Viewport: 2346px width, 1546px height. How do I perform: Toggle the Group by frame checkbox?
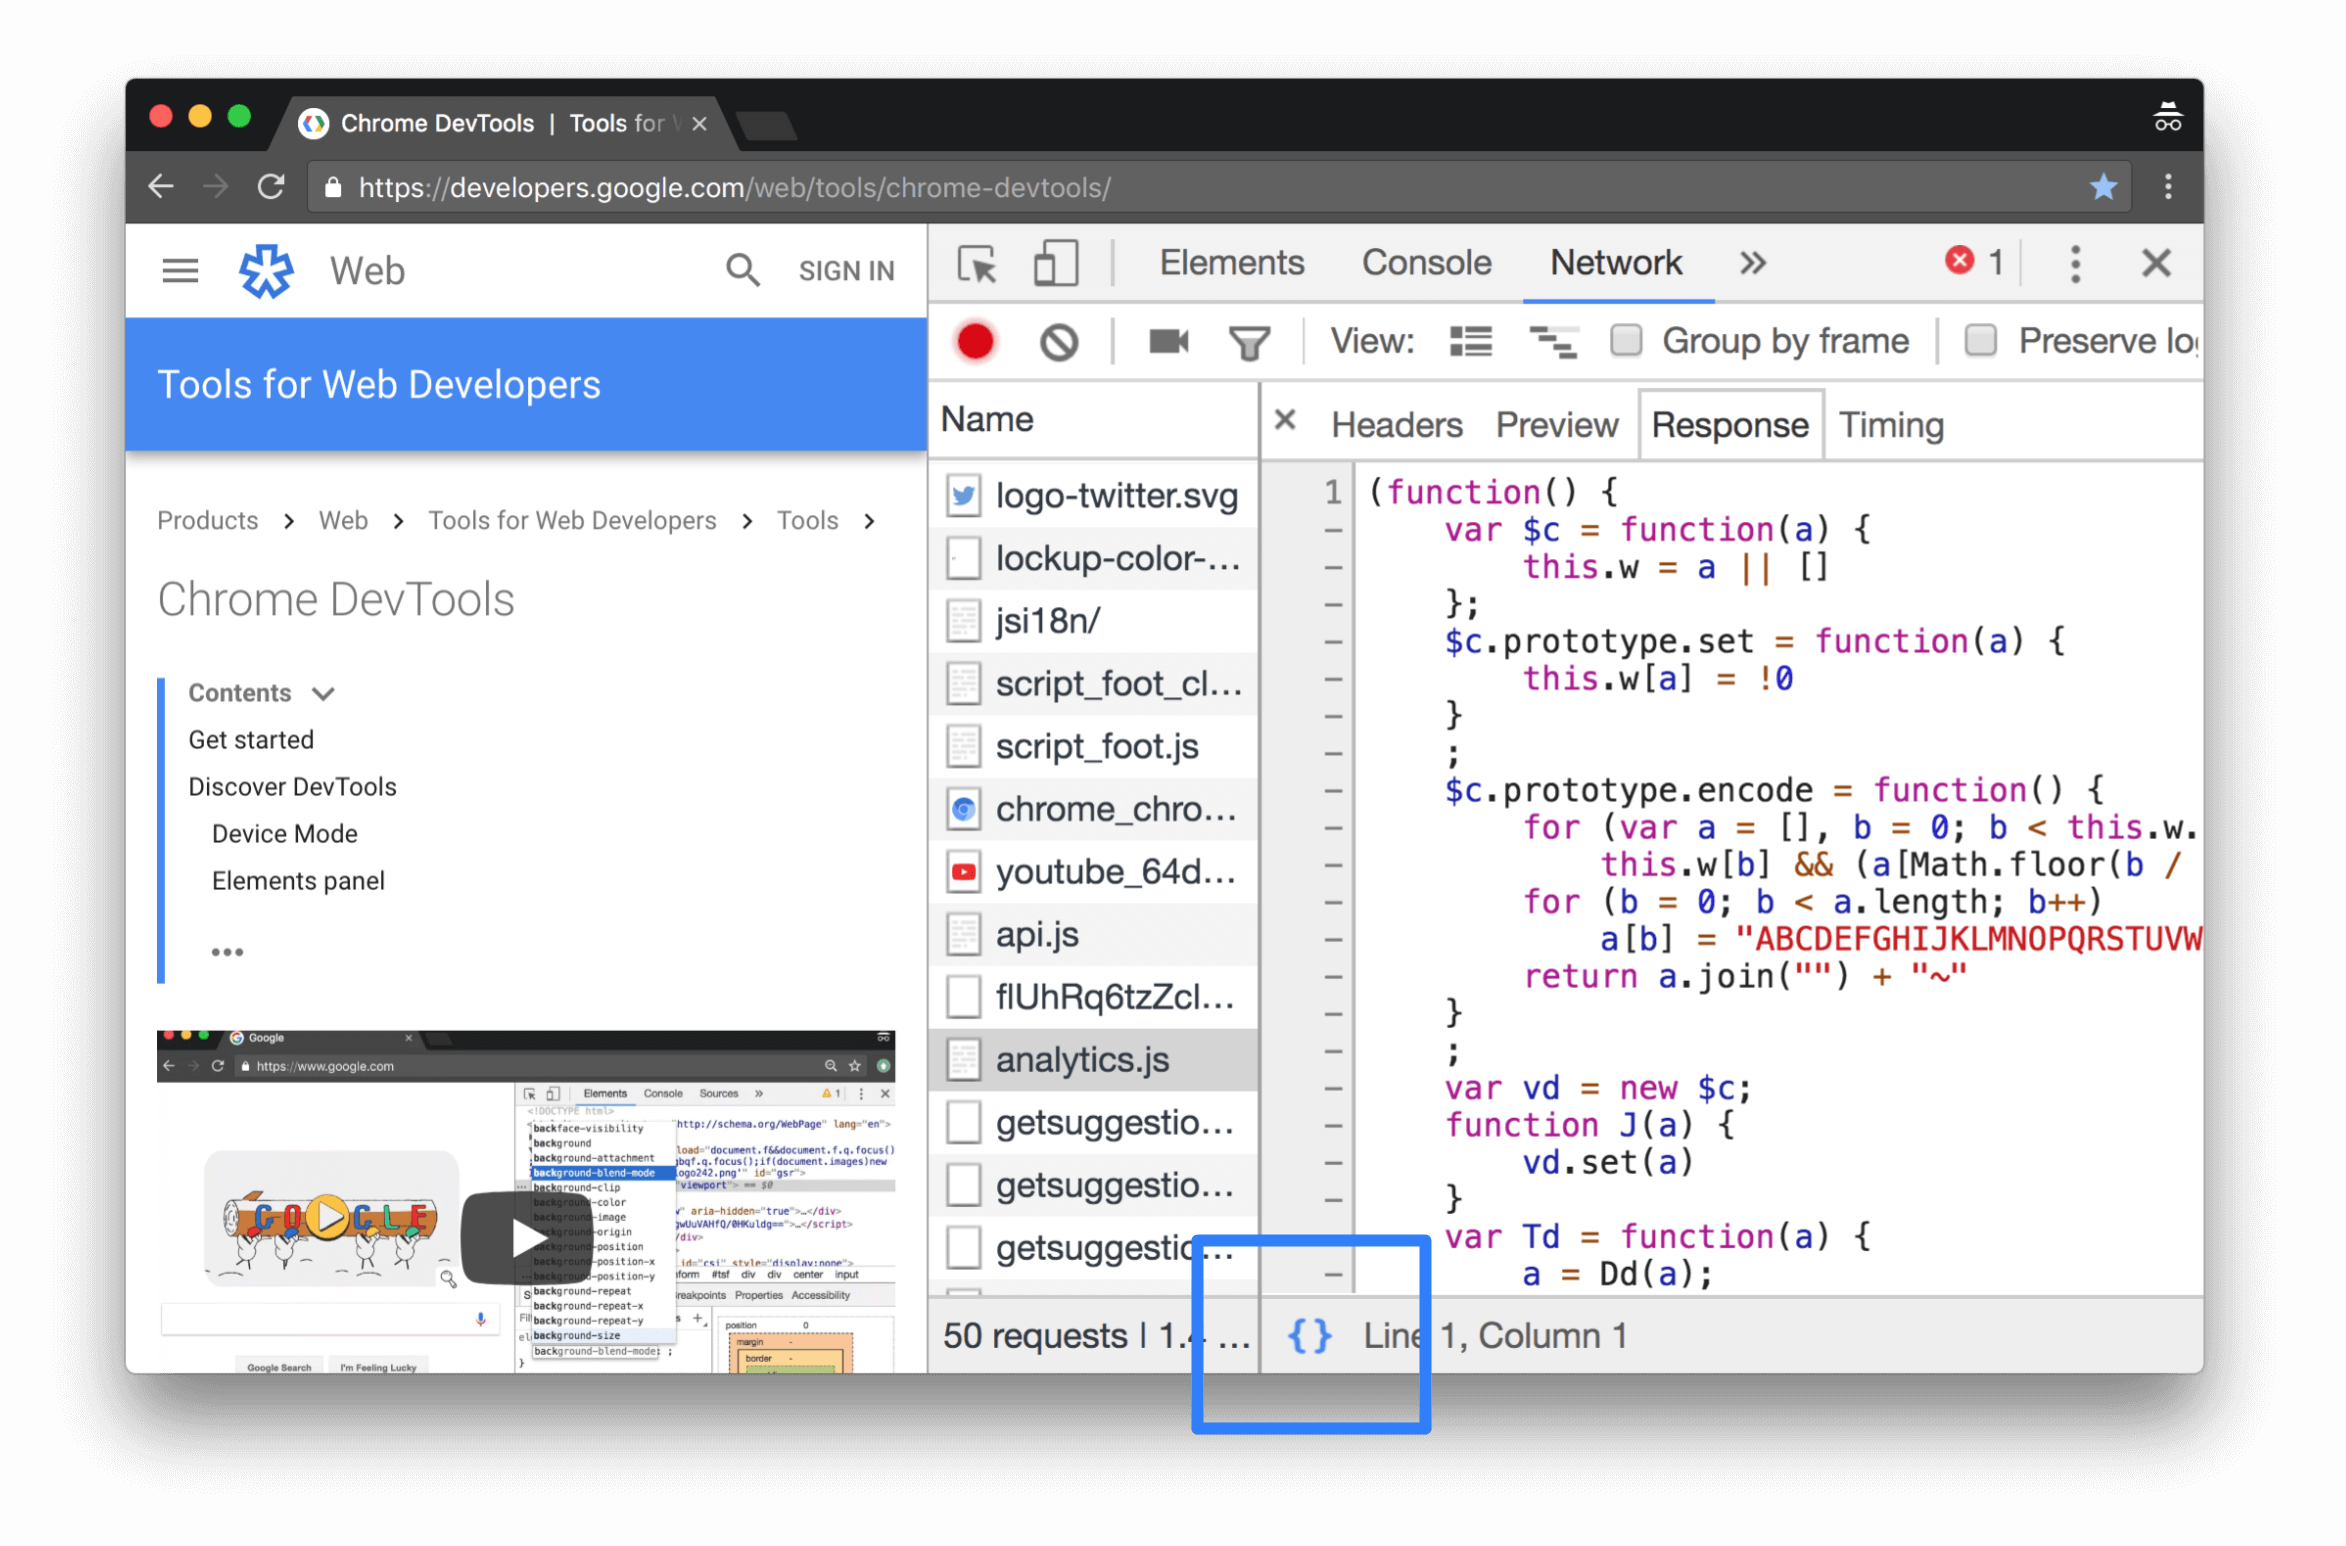(1625, 340)
